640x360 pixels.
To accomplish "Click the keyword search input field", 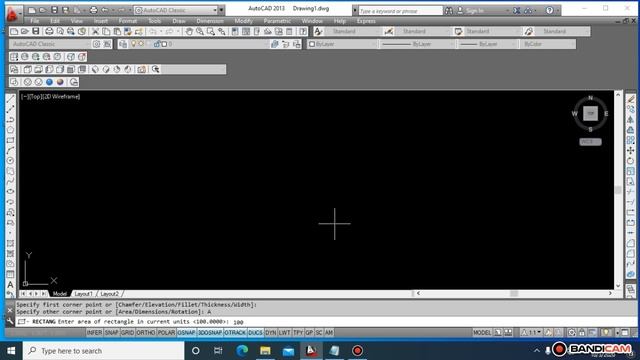I will 400,11.
